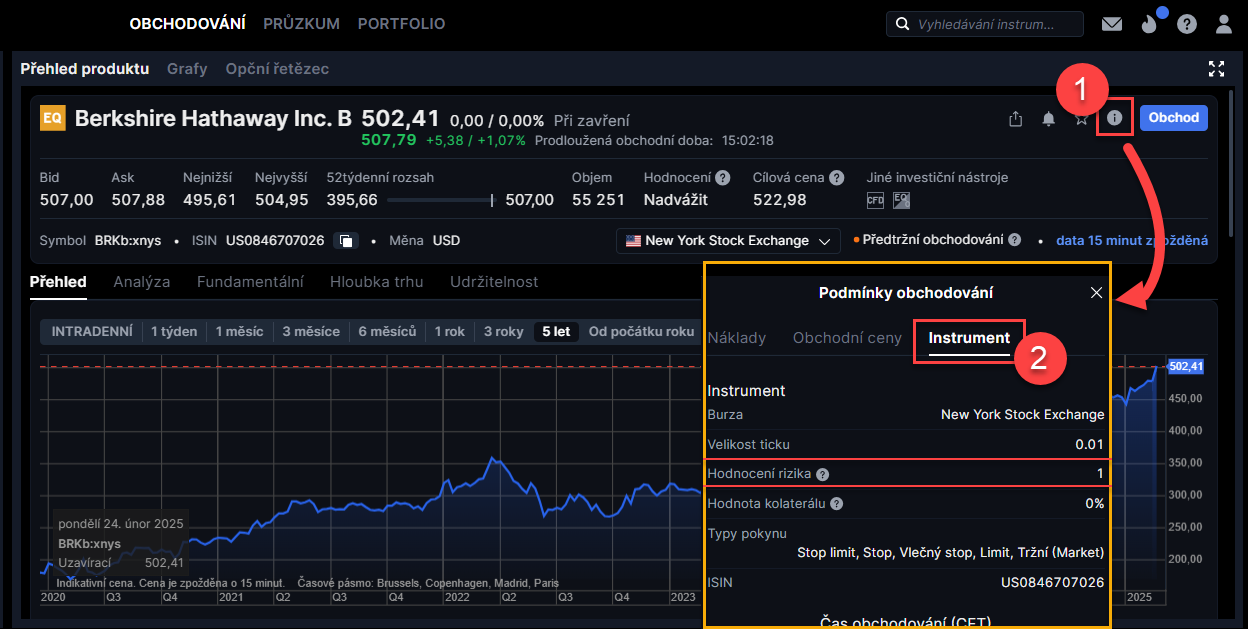Open the New York Stock Exchange dropdown
The width and height of the screenshot is (1248, 629).
728,241
